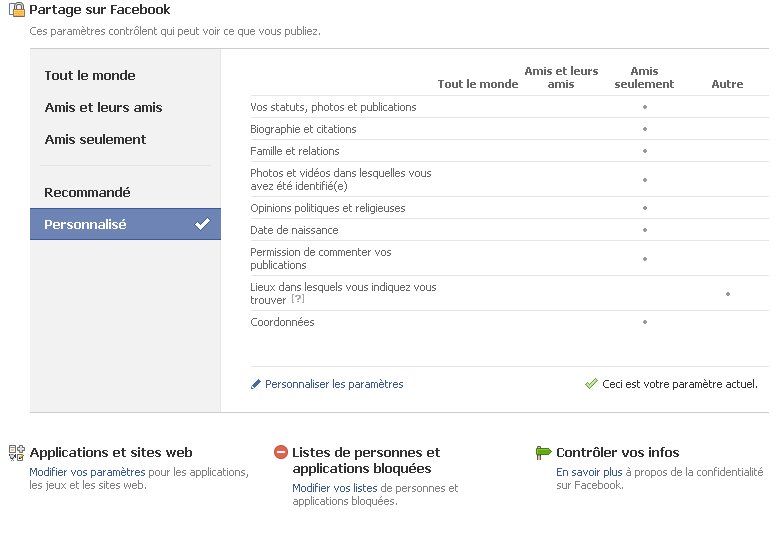Viewport: 782px width, 543px height.
Task: Click the Amis seulement dot for Date de naissance
Action: pyautogui.click(x=645, y=230)
